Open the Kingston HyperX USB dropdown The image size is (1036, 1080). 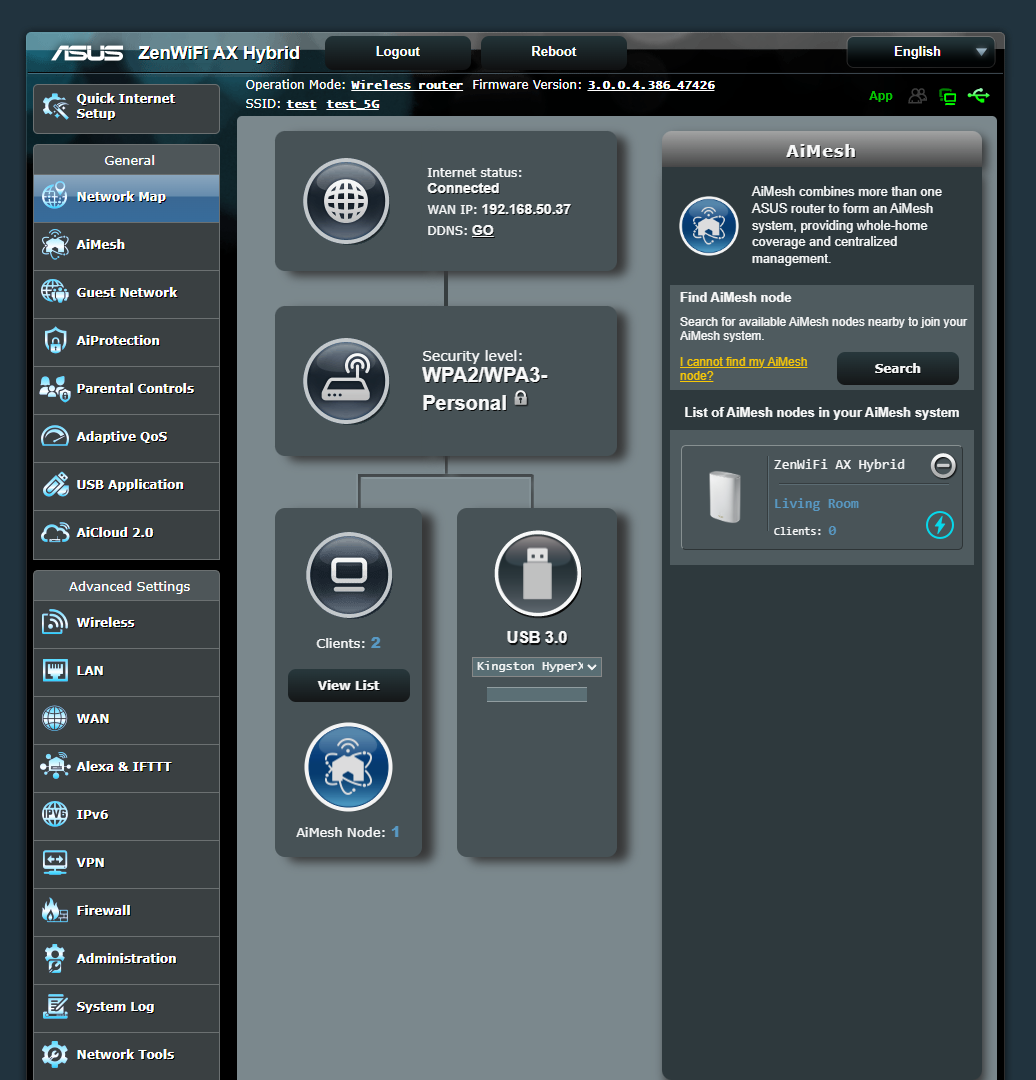(537, 666)
